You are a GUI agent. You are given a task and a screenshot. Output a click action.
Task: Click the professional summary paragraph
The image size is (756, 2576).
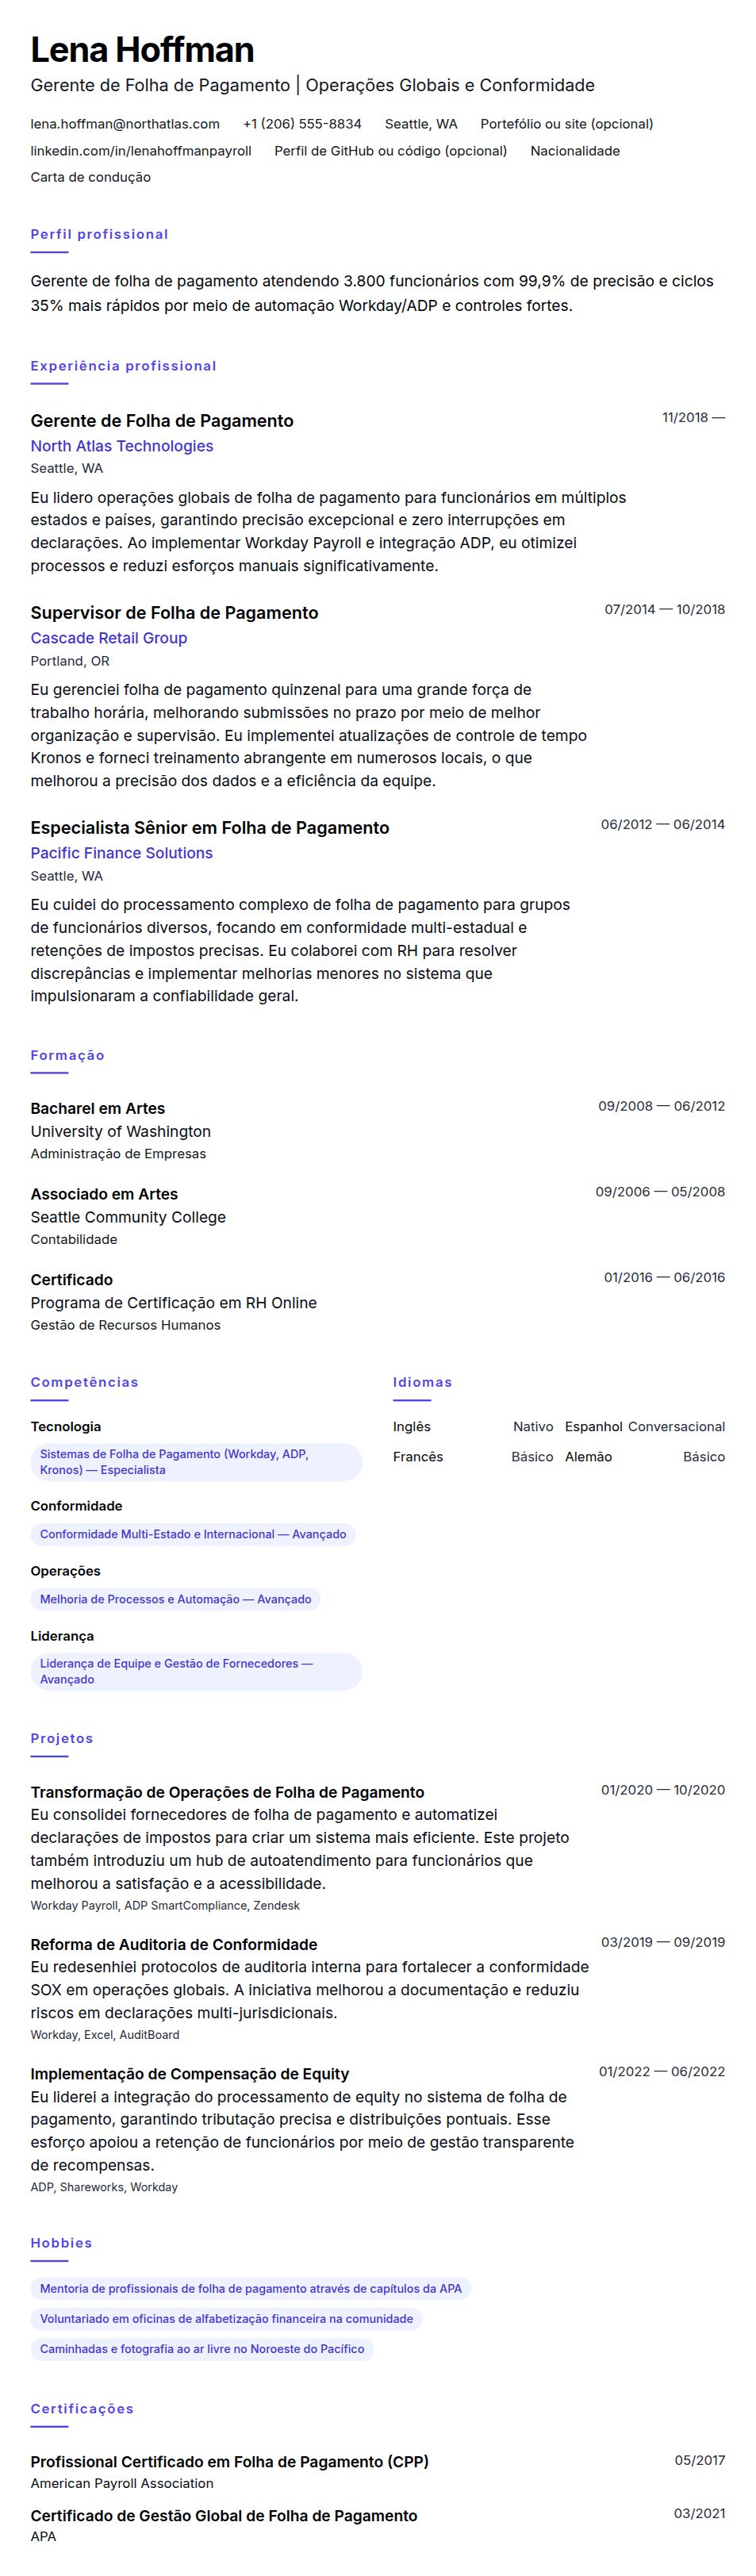(x=372, y=293)
